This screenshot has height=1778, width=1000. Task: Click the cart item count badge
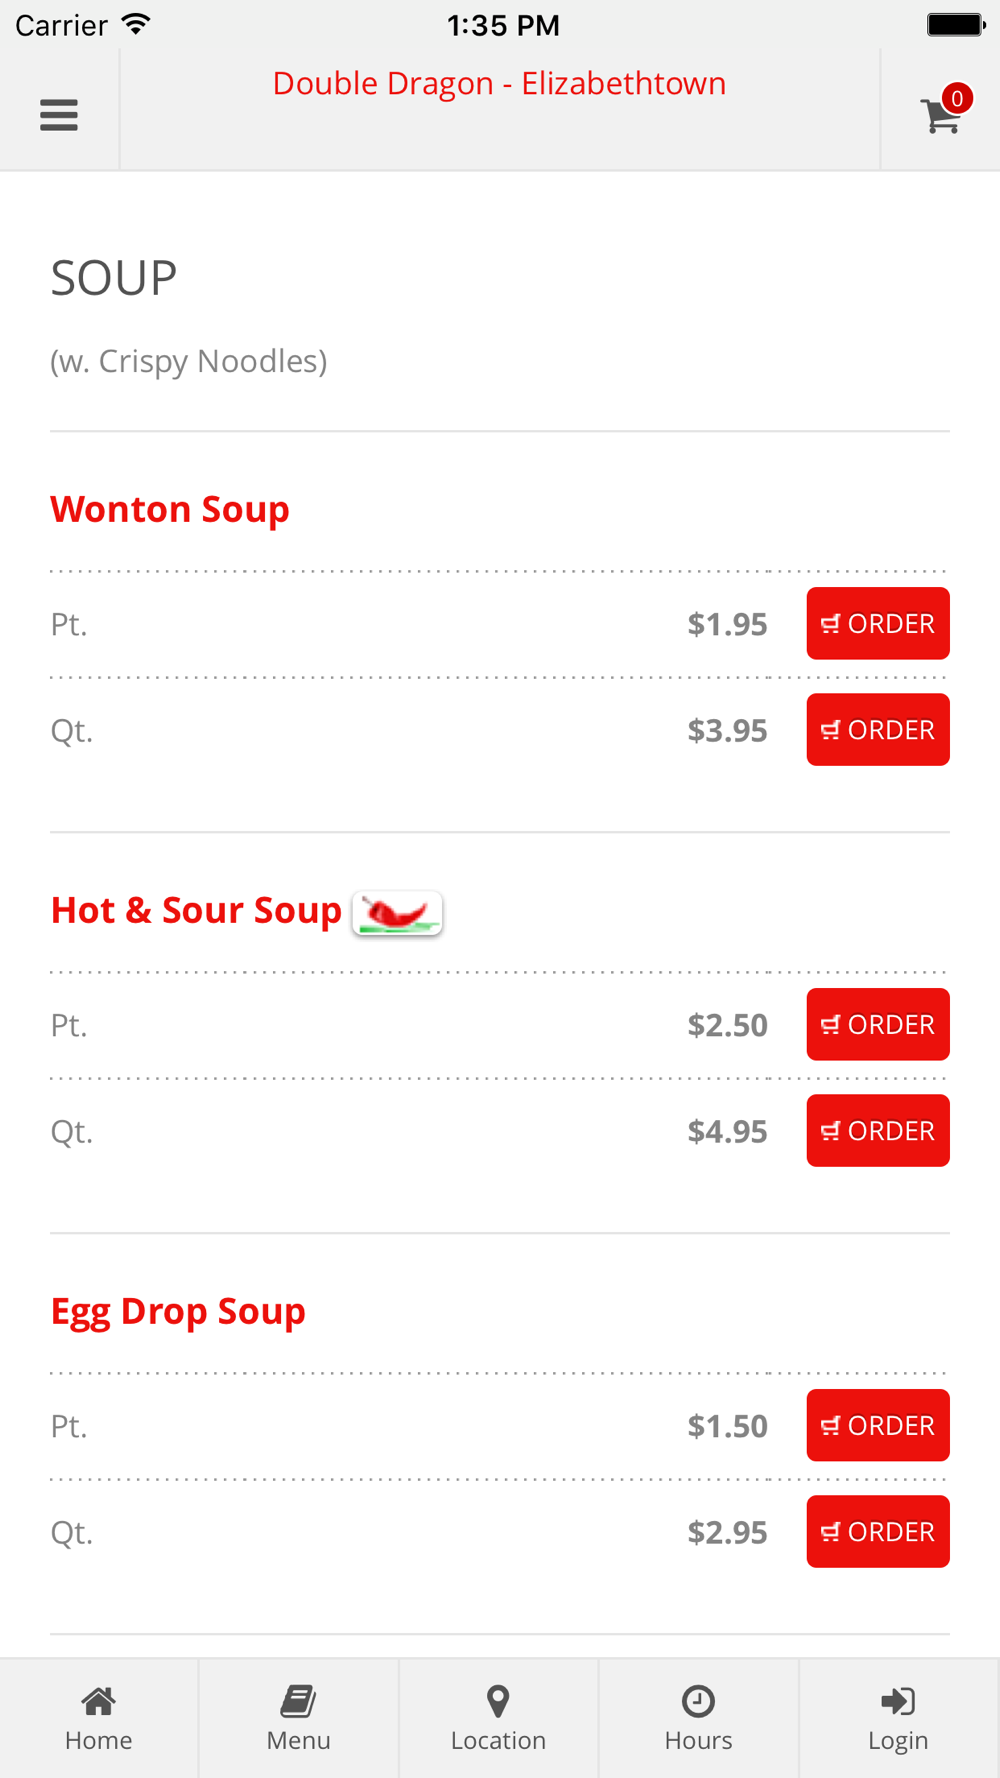pyautogui.click(x=957, y=98)
